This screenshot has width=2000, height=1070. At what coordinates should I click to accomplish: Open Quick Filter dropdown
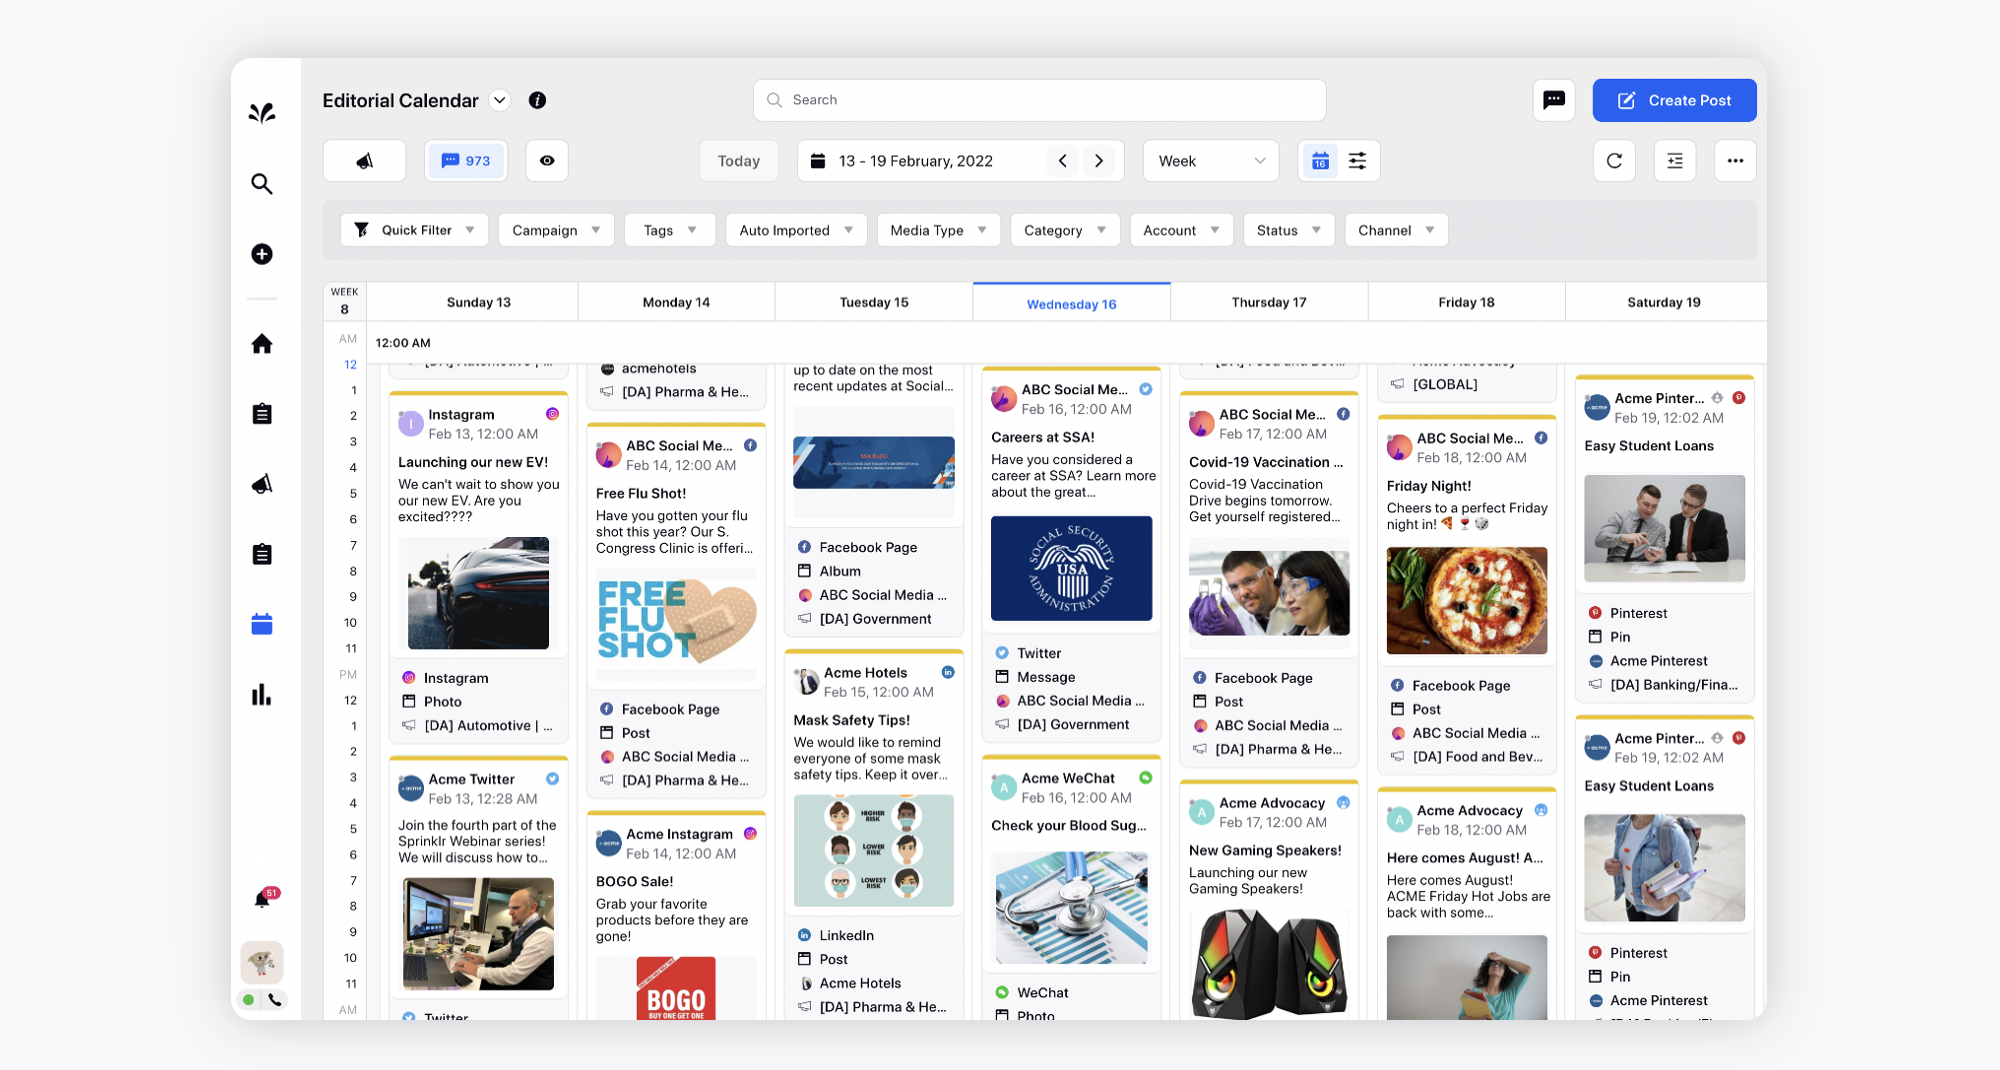point(414,230)
